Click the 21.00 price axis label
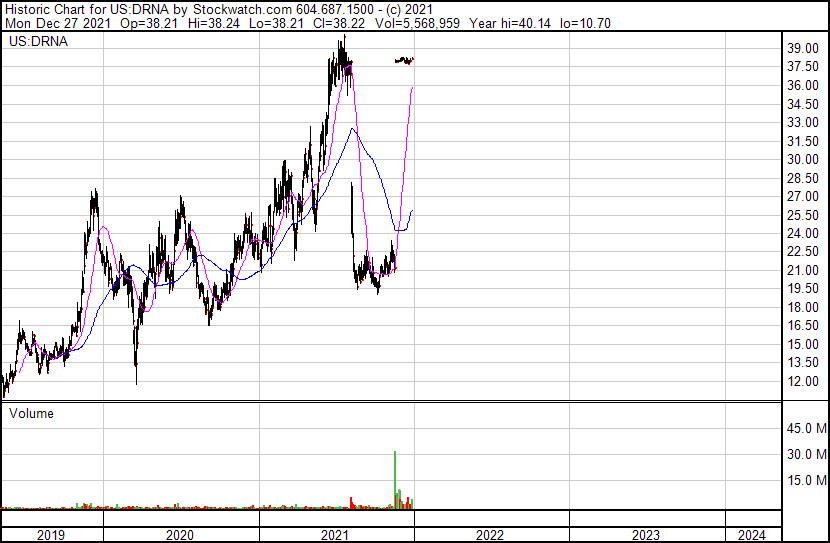The height and width of the screenshot is (543, 830). pos(803,270)
